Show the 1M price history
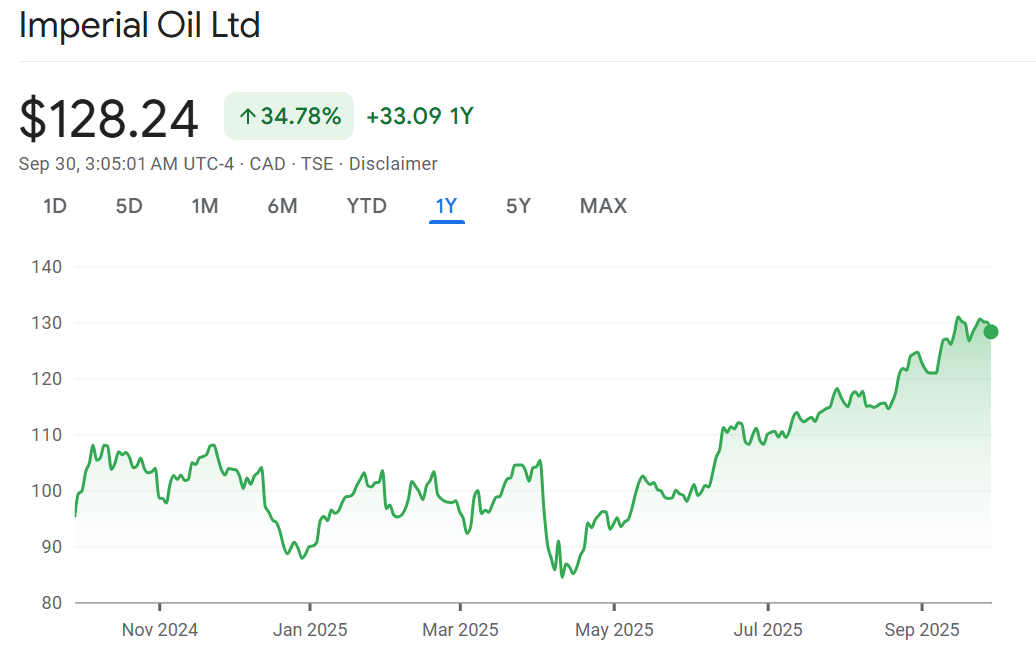Image resolution: width=1036 pixels, height=655 pixels. [205, 206]
